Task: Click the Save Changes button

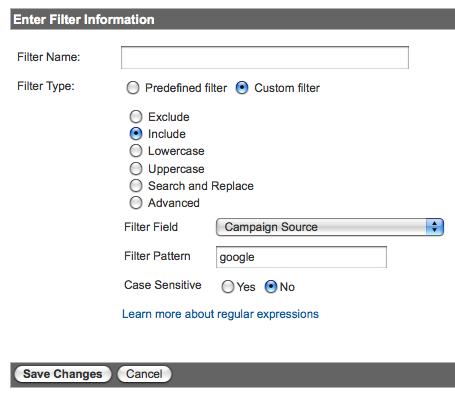Action: pyautogui.click(x=63, y=374)
